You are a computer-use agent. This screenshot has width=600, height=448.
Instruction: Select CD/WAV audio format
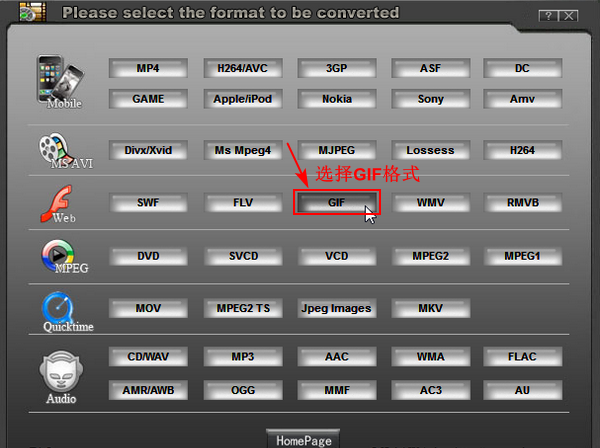pos(148,357)
